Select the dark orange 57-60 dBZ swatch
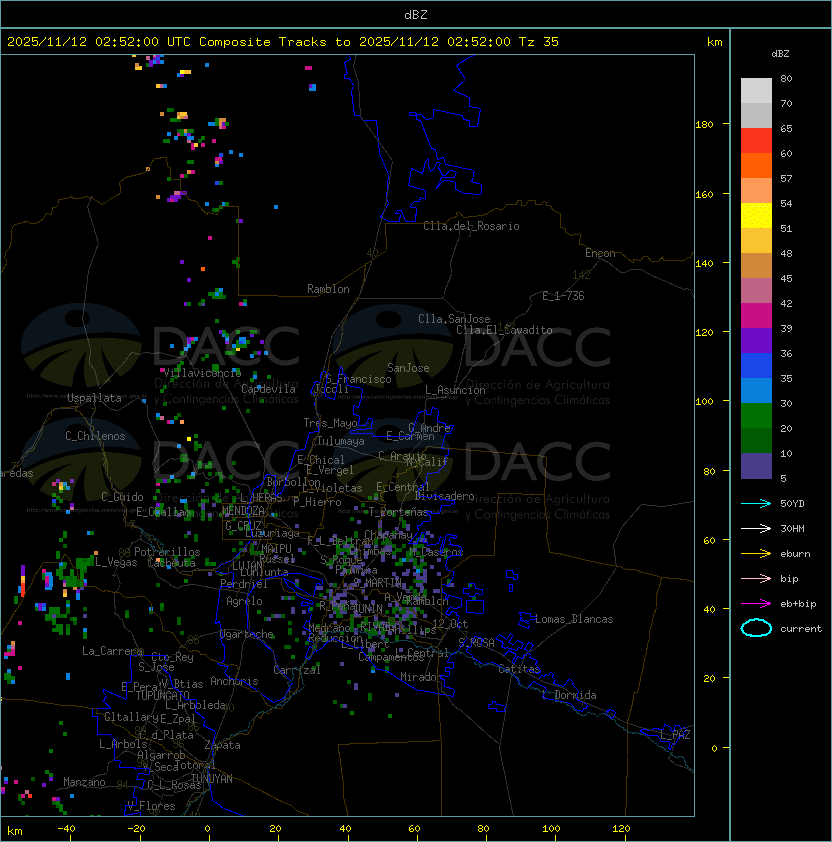832x842 pixels. coord(756,165)
